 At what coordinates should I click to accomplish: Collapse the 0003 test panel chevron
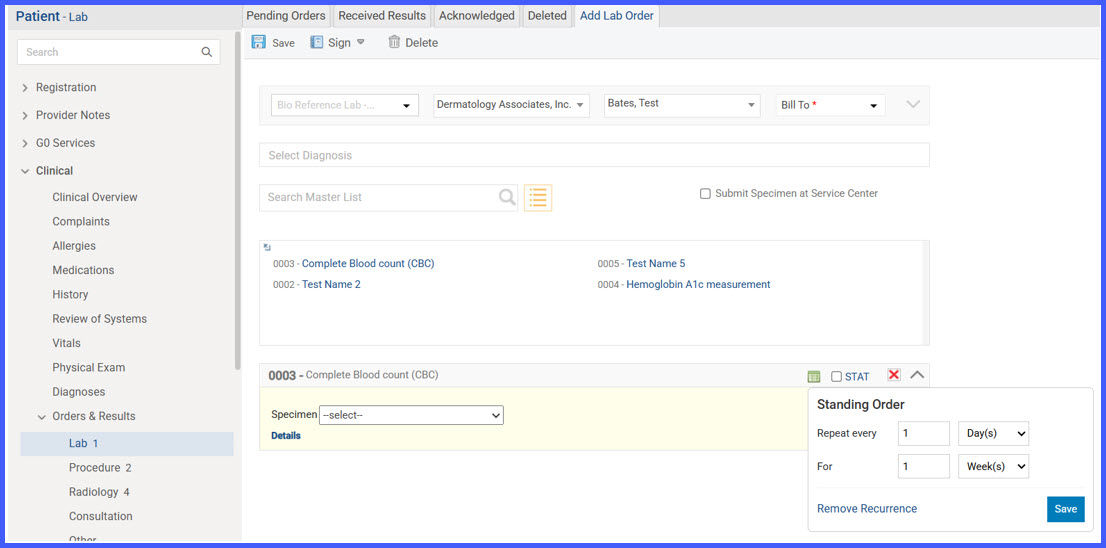click(x=917, y=375)
